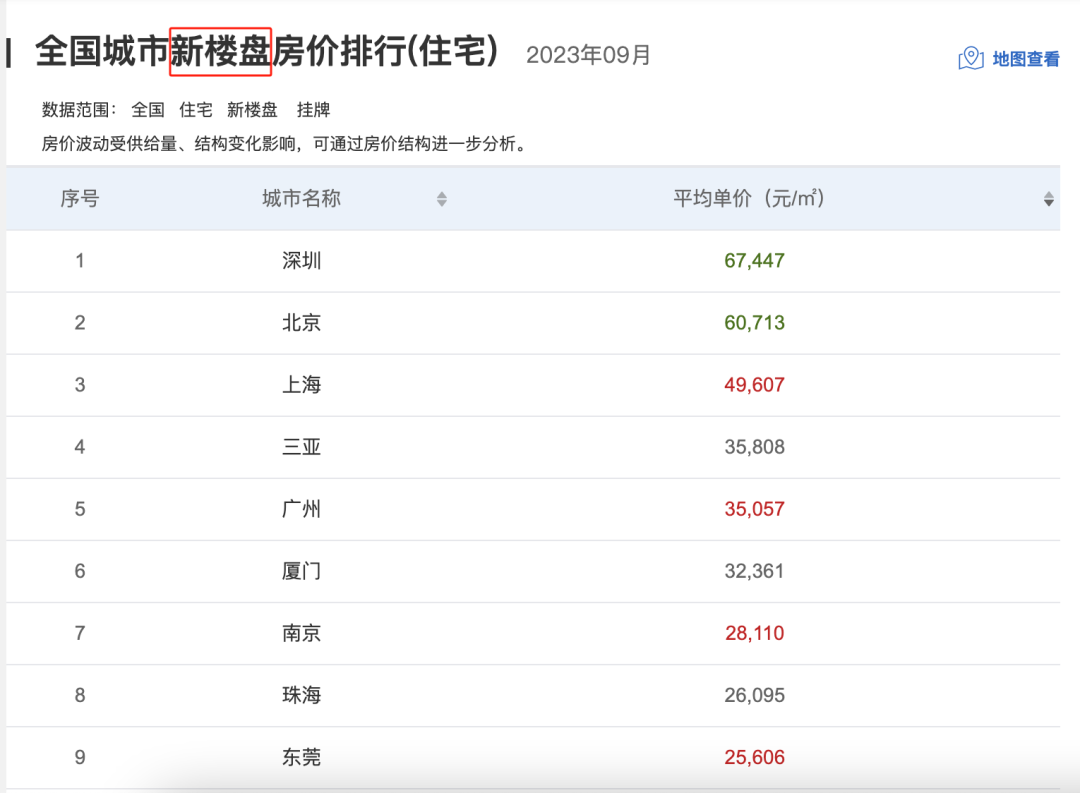Toggle price sorting on the average price column
Image resolution: width=1080 pixels, height=793 pixels.
(x=1048, y=199)
